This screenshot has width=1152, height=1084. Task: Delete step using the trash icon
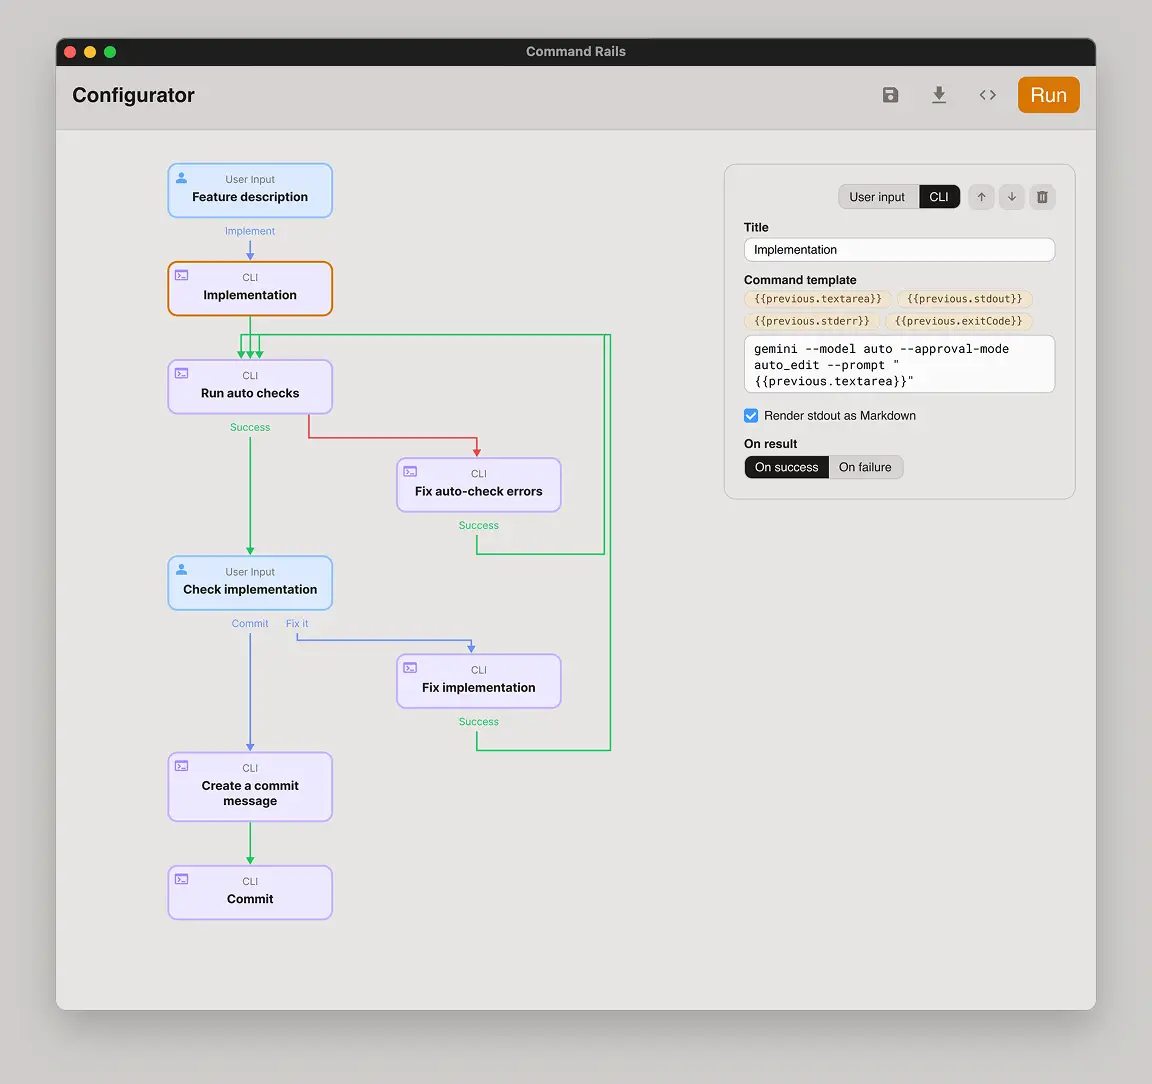(1042, 197)
